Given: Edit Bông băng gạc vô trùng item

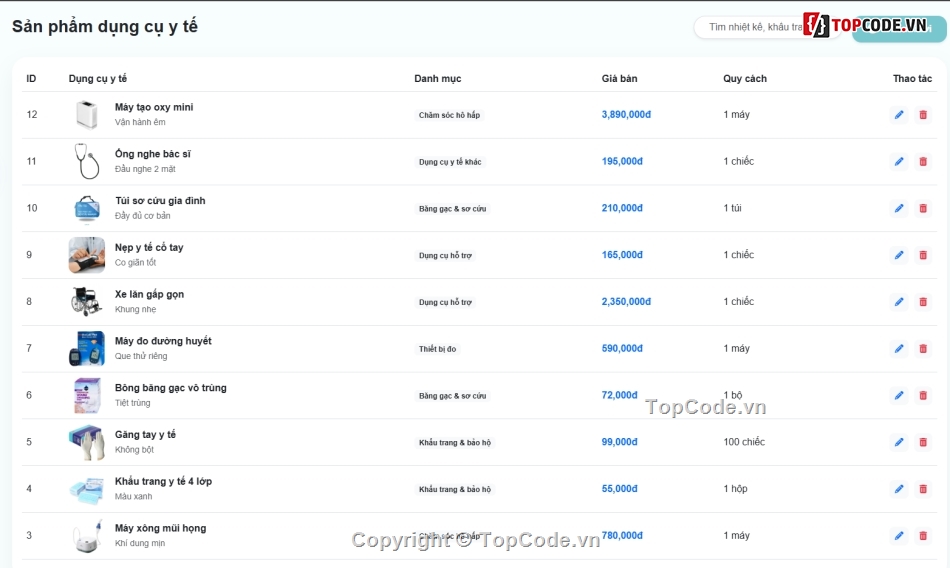Looking at the screenshot, I should click(x=899, y=395).
